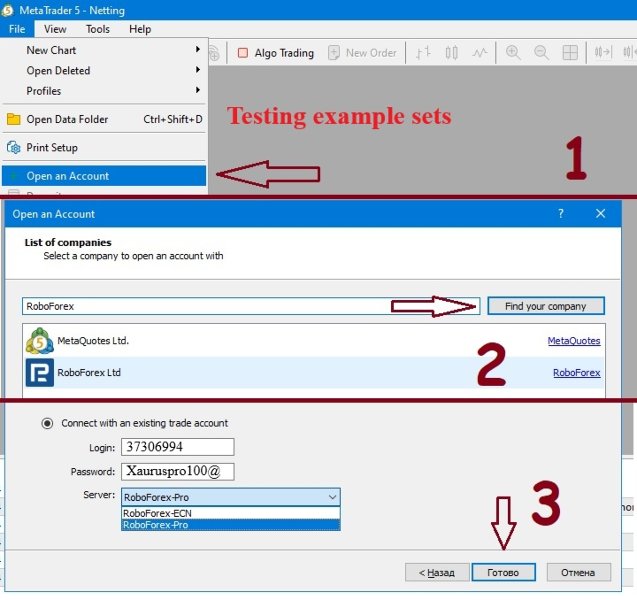The height and width of the screenshot is (600, 637).
Task: Choose RoboForex-ECN from server list
Action: click(230, 513)
